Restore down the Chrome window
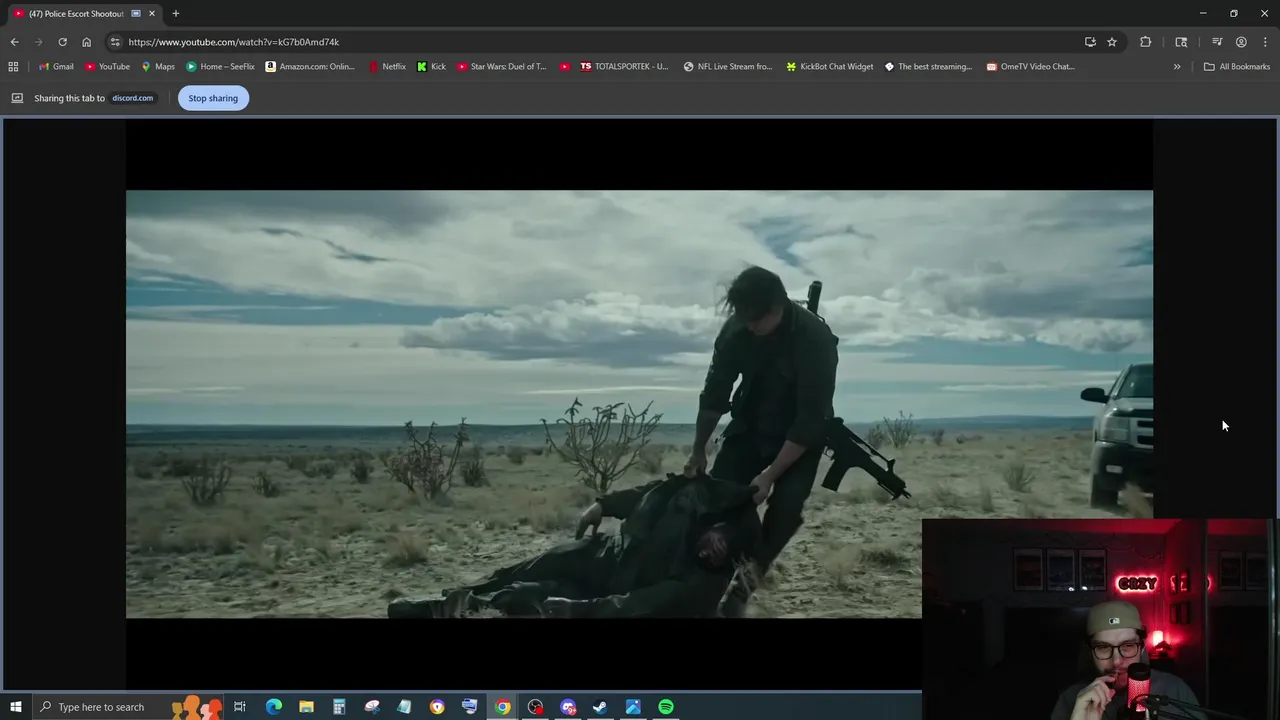1280x720 pixels. [1233, 13]
